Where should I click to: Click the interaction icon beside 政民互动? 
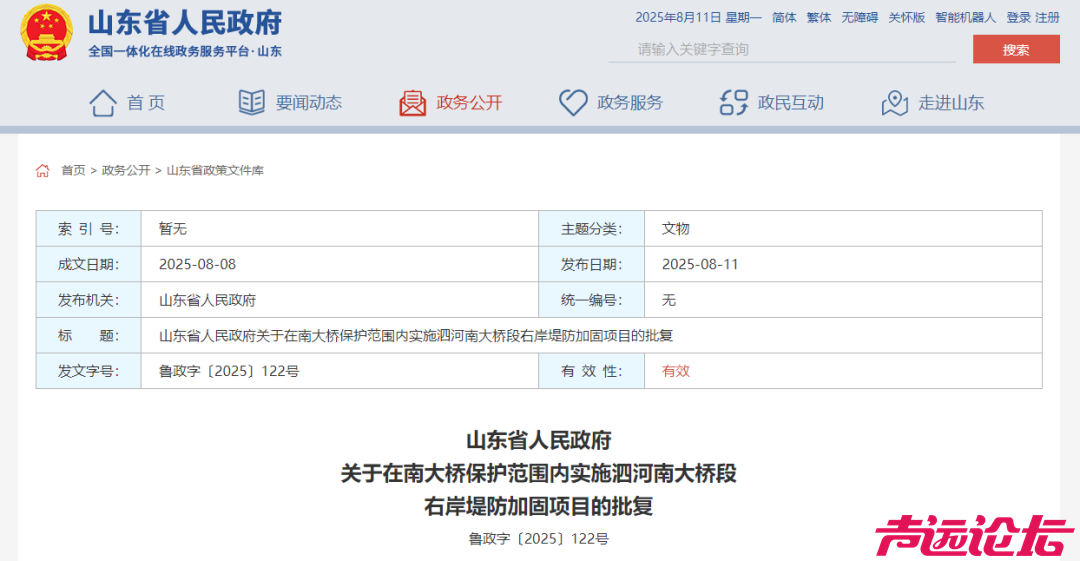click(734, 103)
